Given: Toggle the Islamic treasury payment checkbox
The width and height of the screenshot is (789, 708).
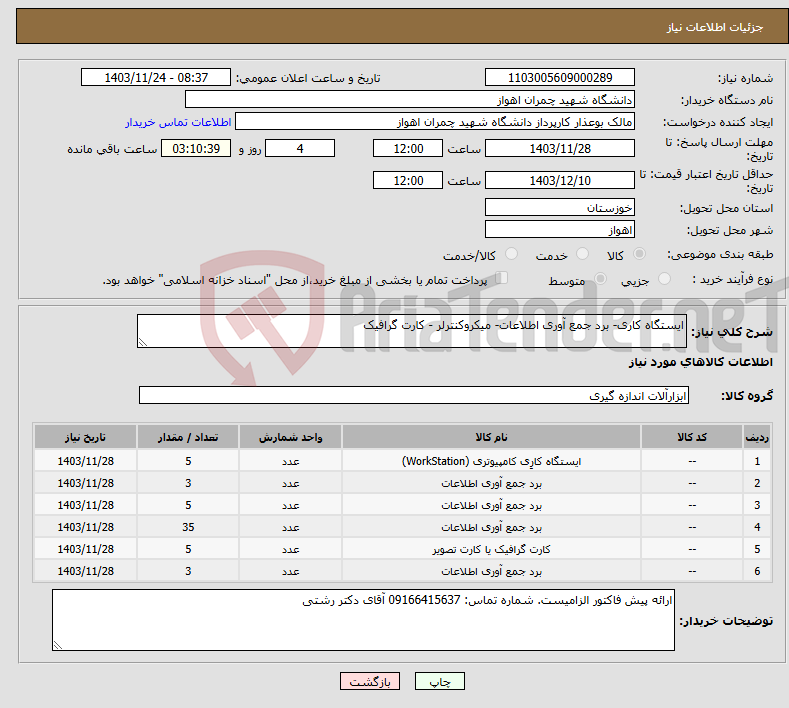Looking at the screenshot, I should 501,278.
